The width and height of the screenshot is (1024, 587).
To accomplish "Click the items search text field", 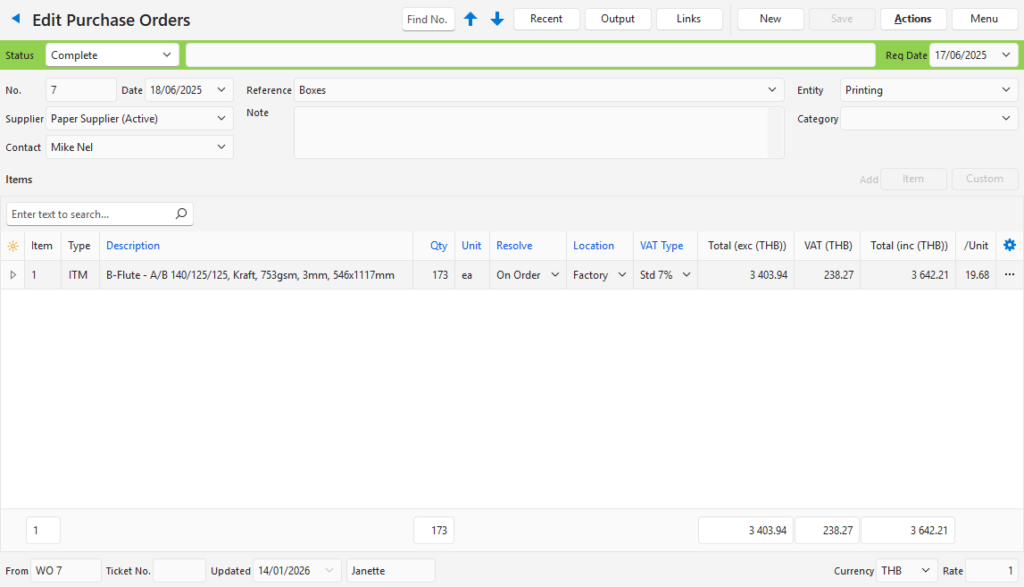I will pyautogui.click(x=90, y=214).
